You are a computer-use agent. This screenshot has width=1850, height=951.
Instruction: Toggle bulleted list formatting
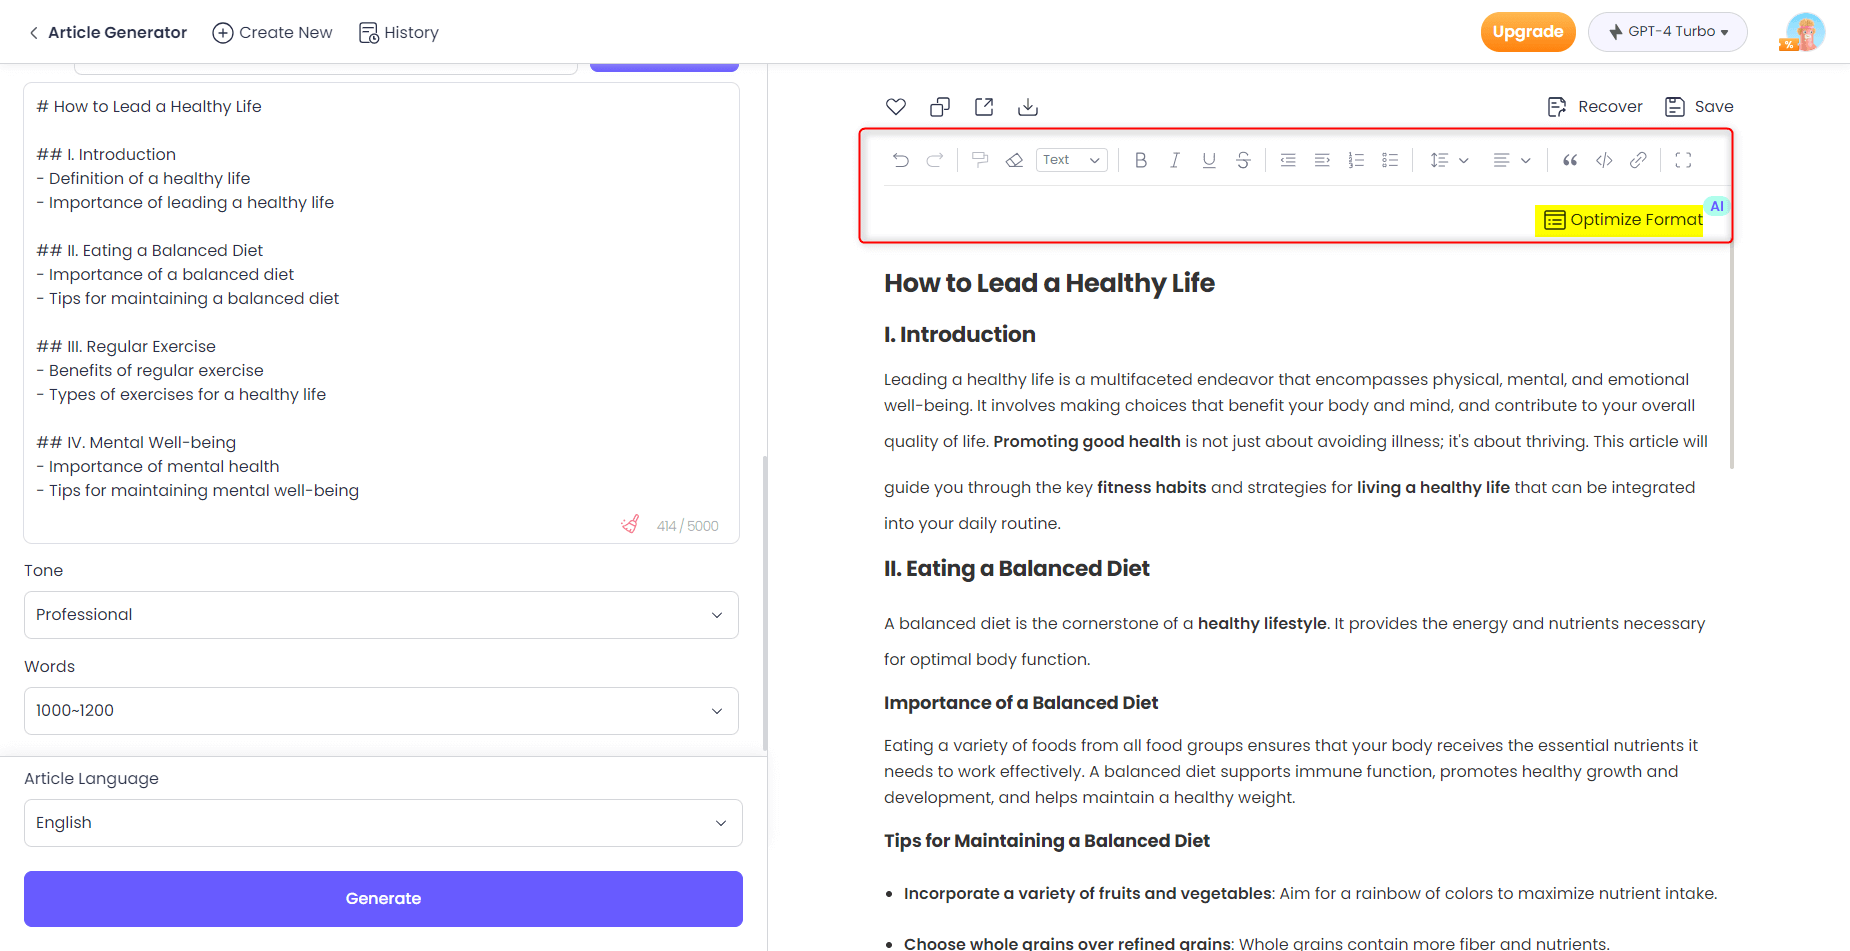pyautogui.click(x=1390, y=160)
